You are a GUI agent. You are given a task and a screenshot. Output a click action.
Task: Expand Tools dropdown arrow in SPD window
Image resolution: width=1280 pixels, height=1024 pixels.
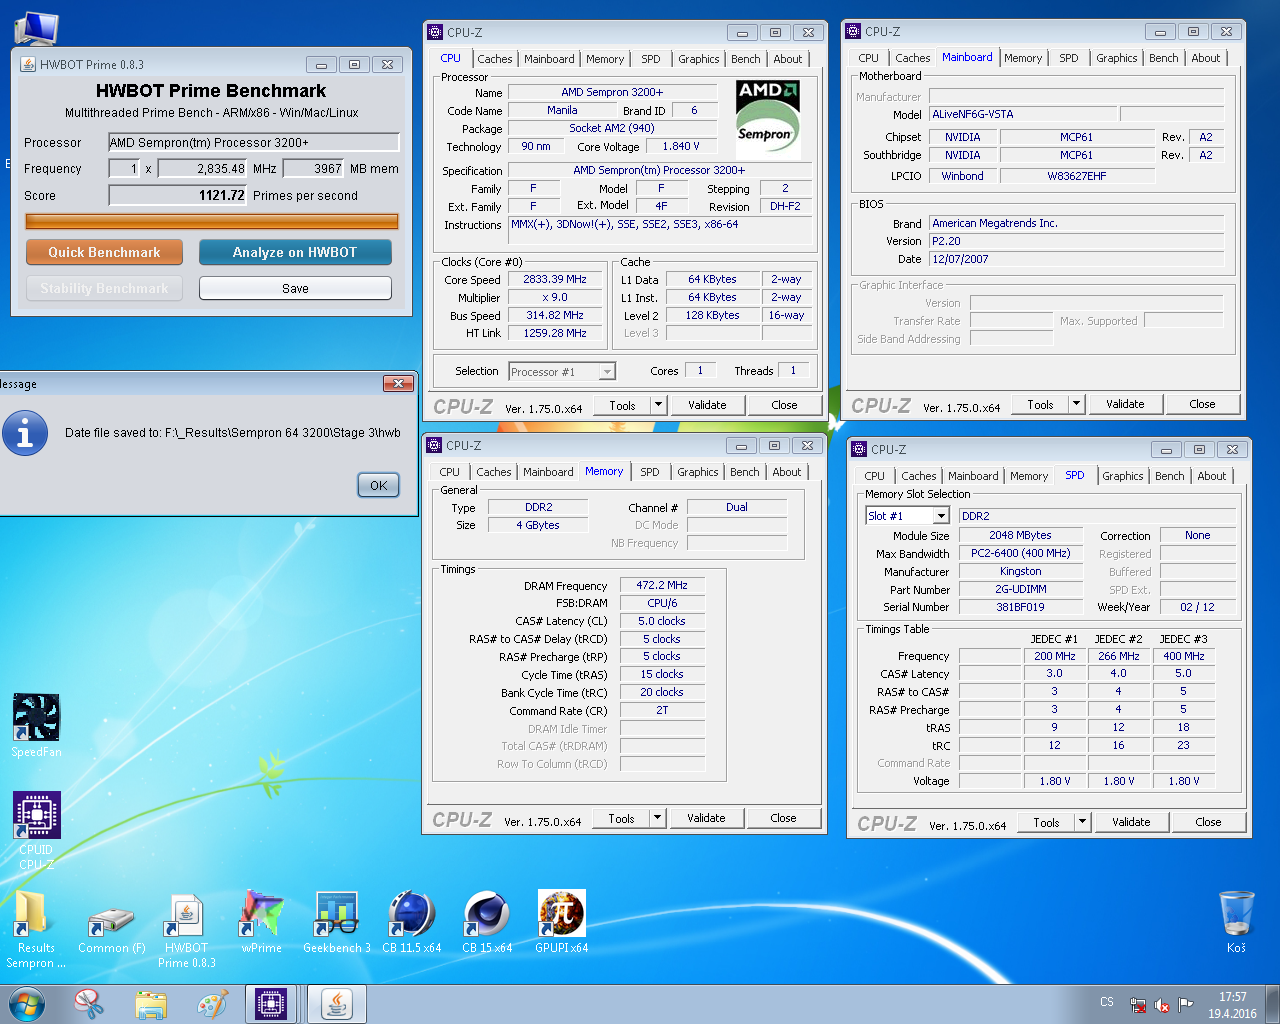1082,822
